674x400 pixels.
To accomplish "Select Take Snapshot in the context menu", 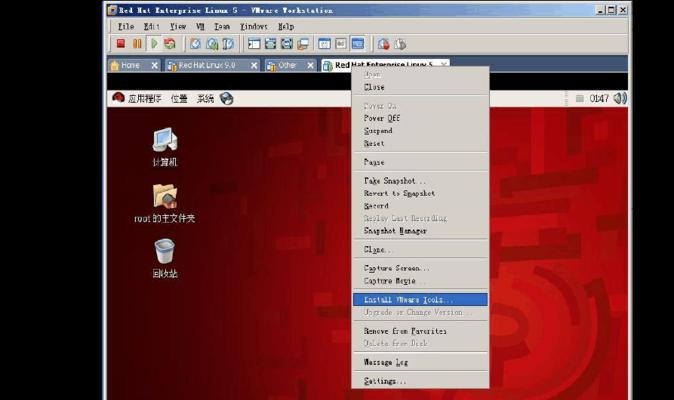I will (420, 181).
